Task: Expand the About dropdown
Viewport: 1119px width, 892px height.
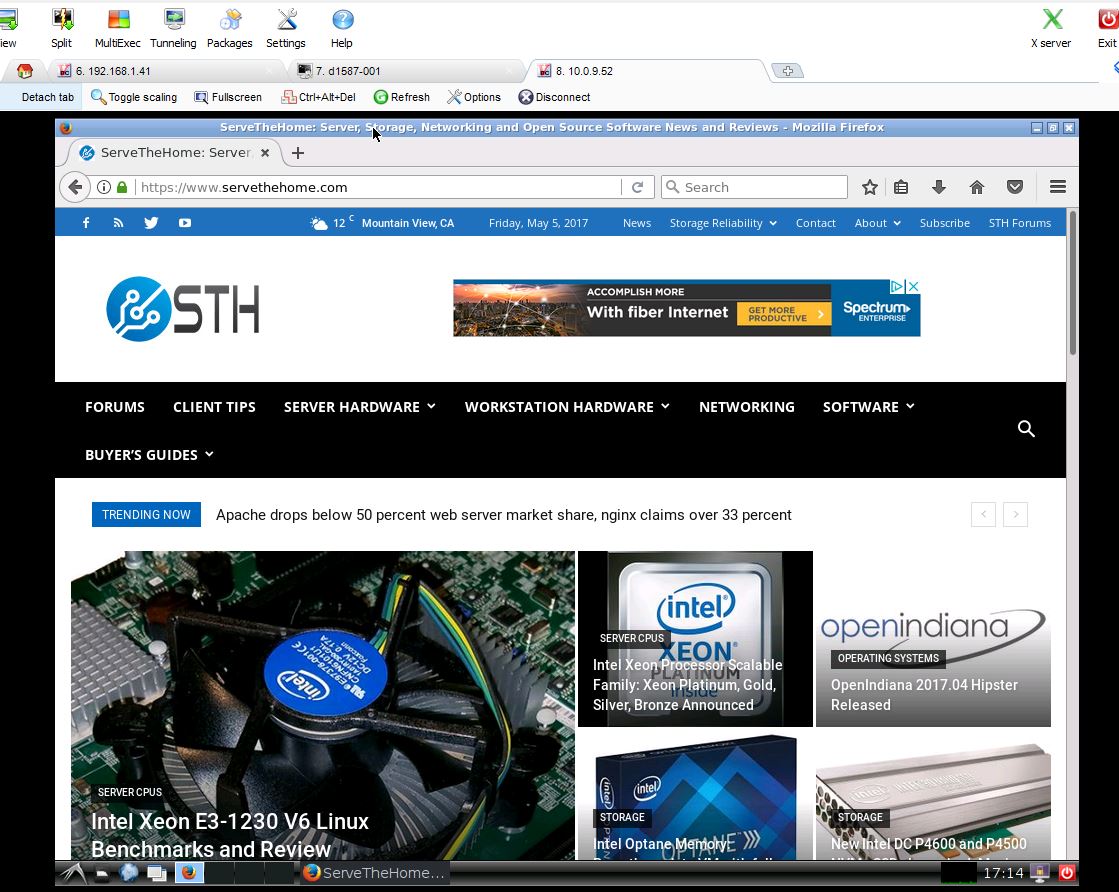Action: 877,223
